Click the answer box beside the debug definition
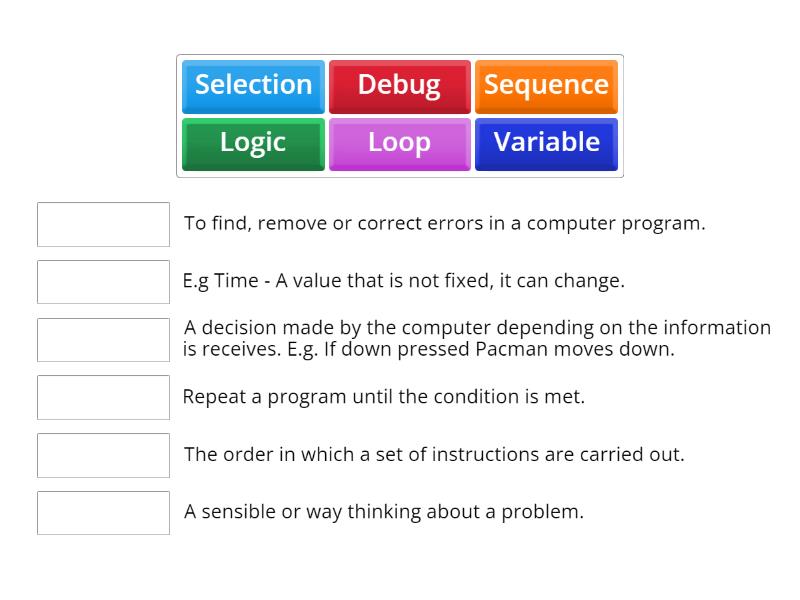 103,224
